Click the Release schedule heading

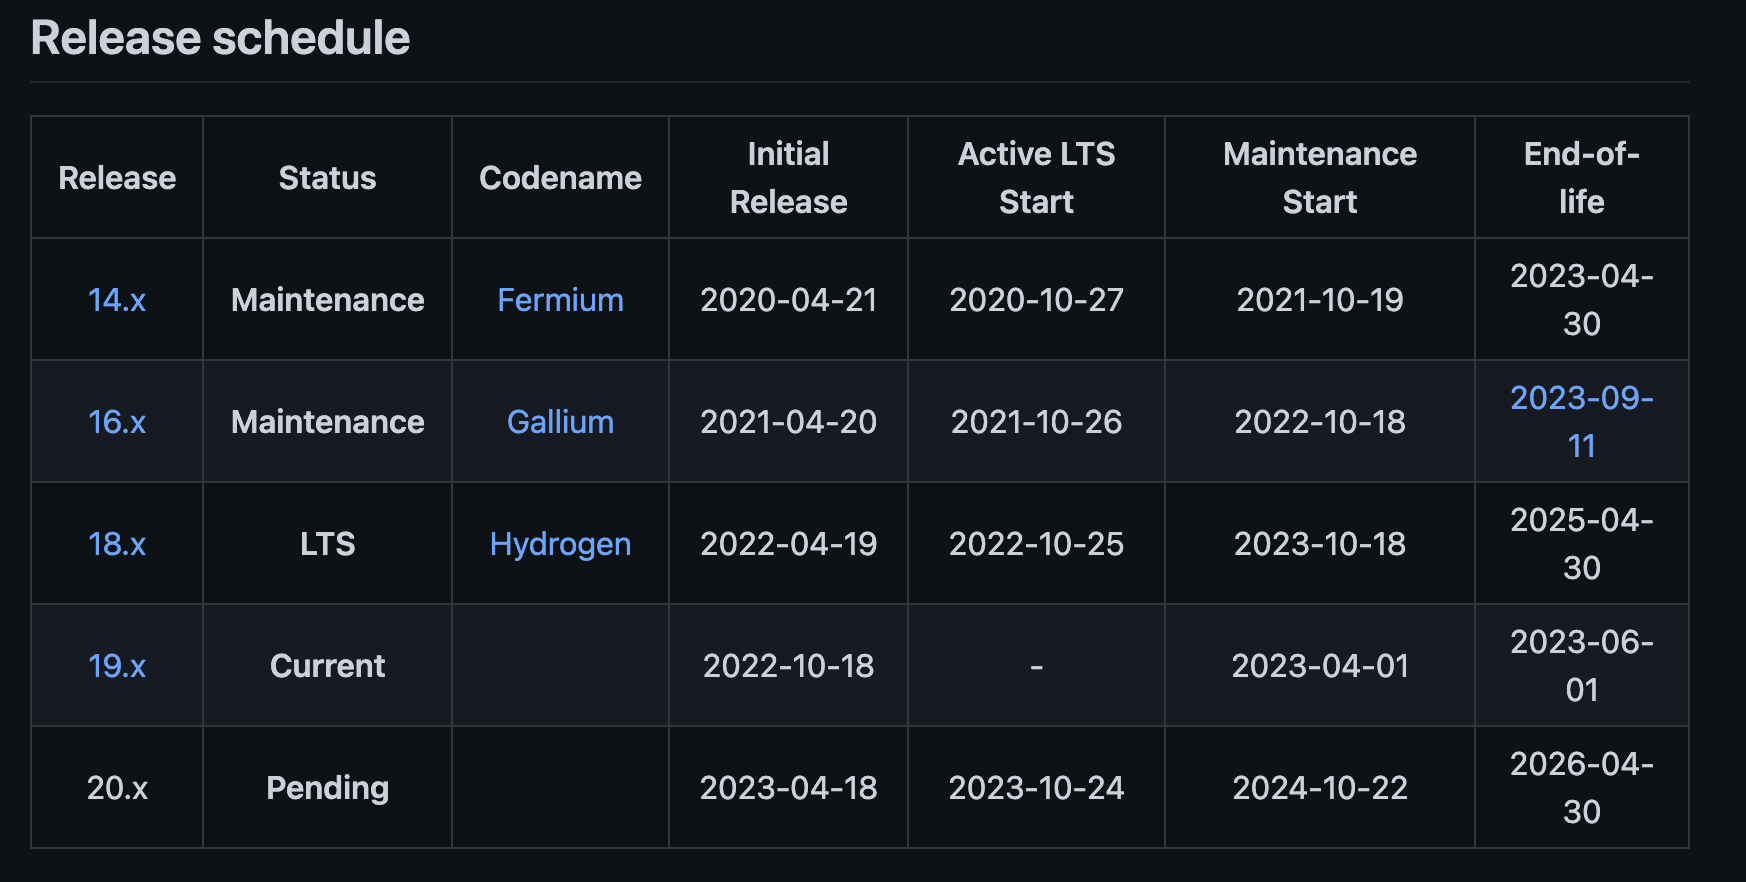[x=220, y=38]
